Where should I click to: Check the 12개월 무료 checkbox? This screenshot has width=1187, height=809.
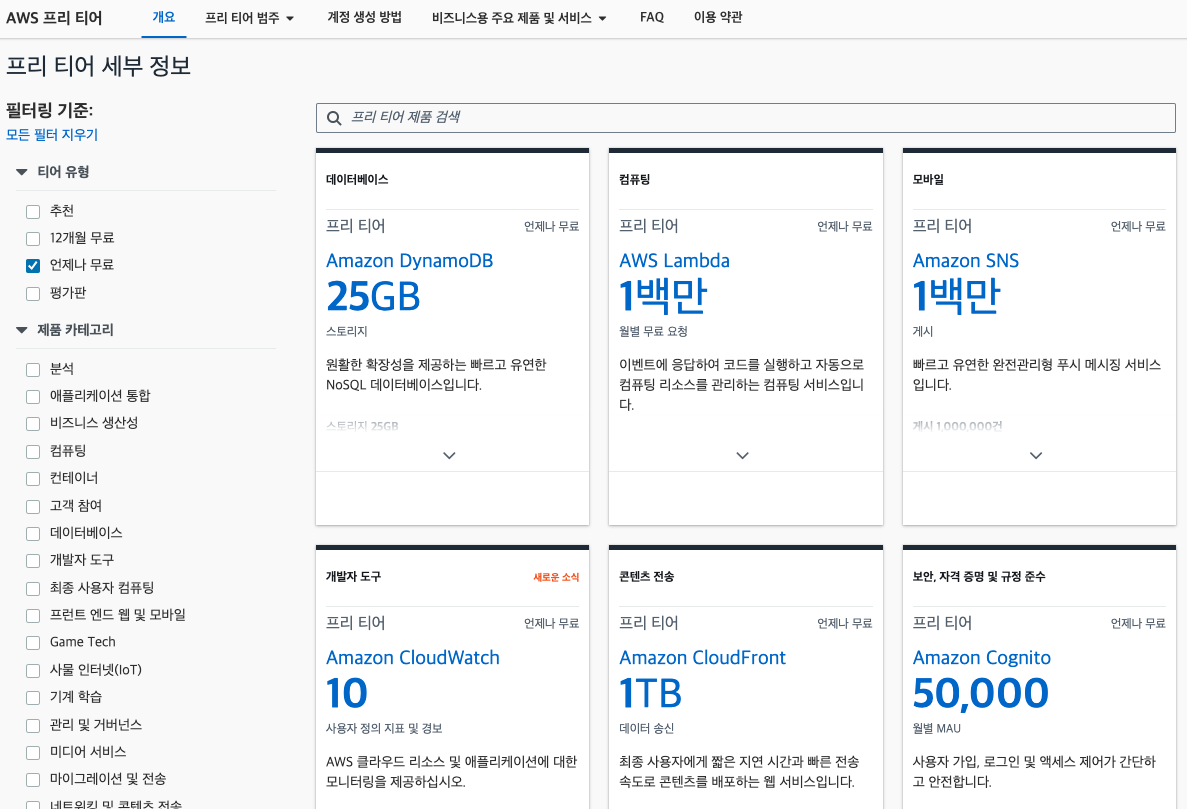(x=33, y=239)
